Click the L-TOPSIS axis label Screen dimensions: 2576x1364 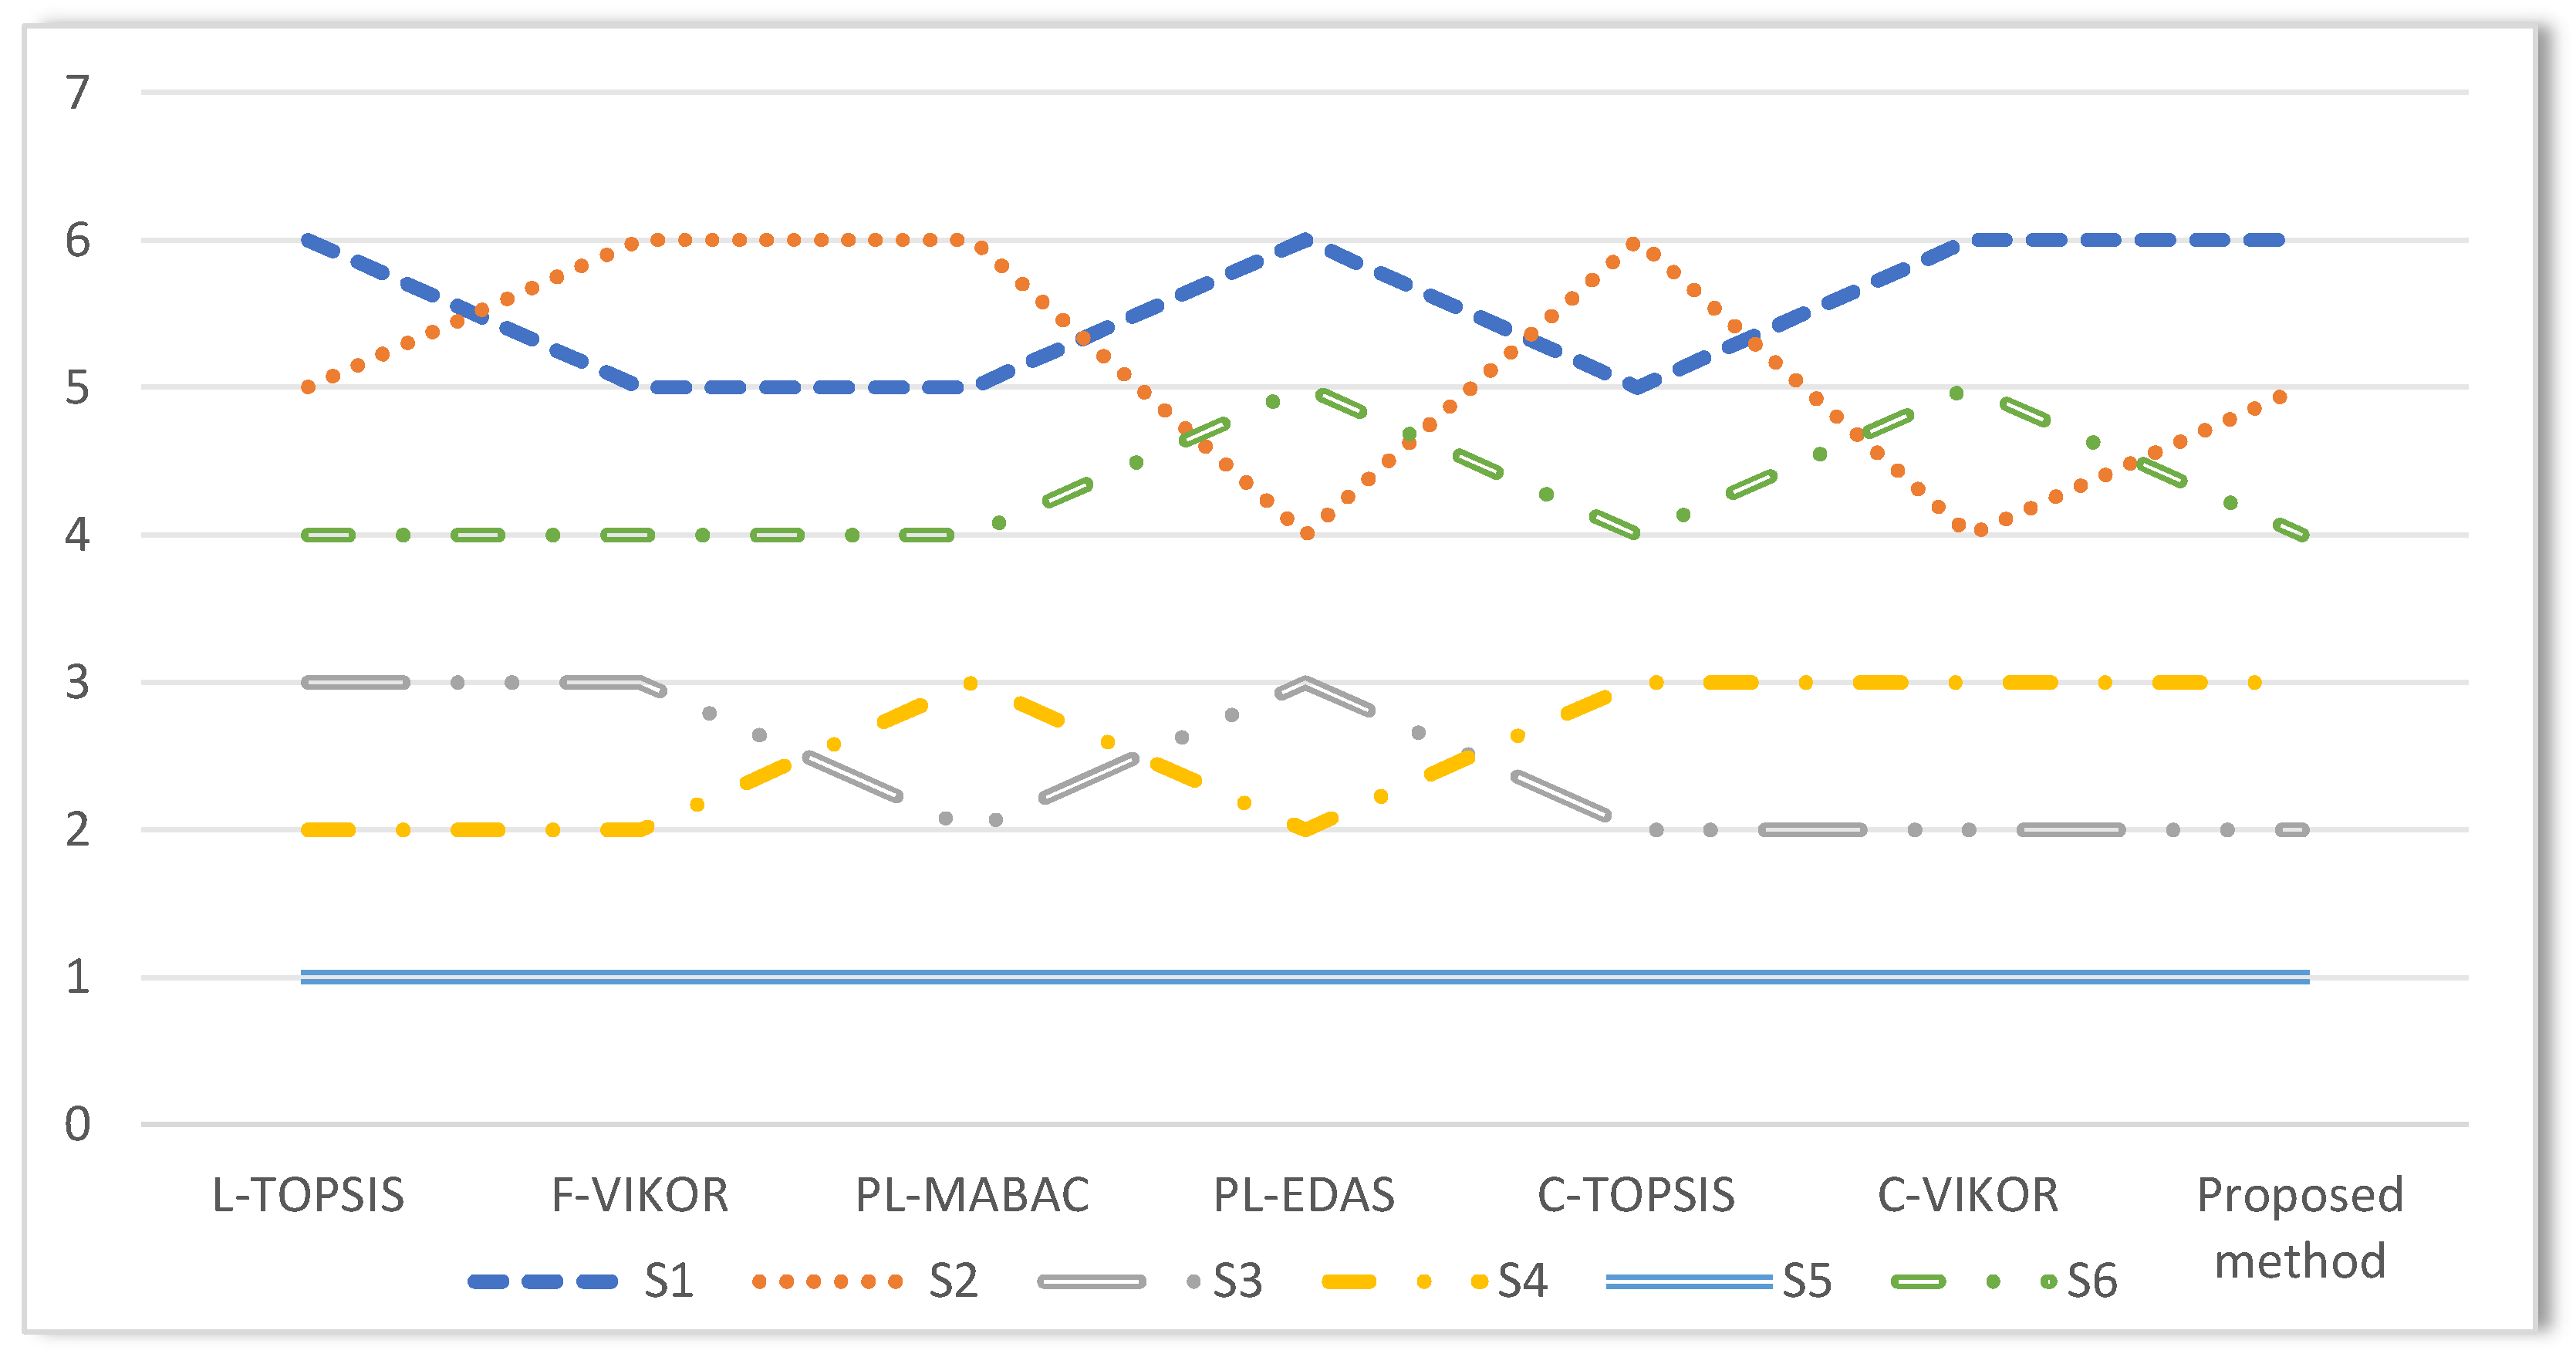click(x=308, y=1195)
